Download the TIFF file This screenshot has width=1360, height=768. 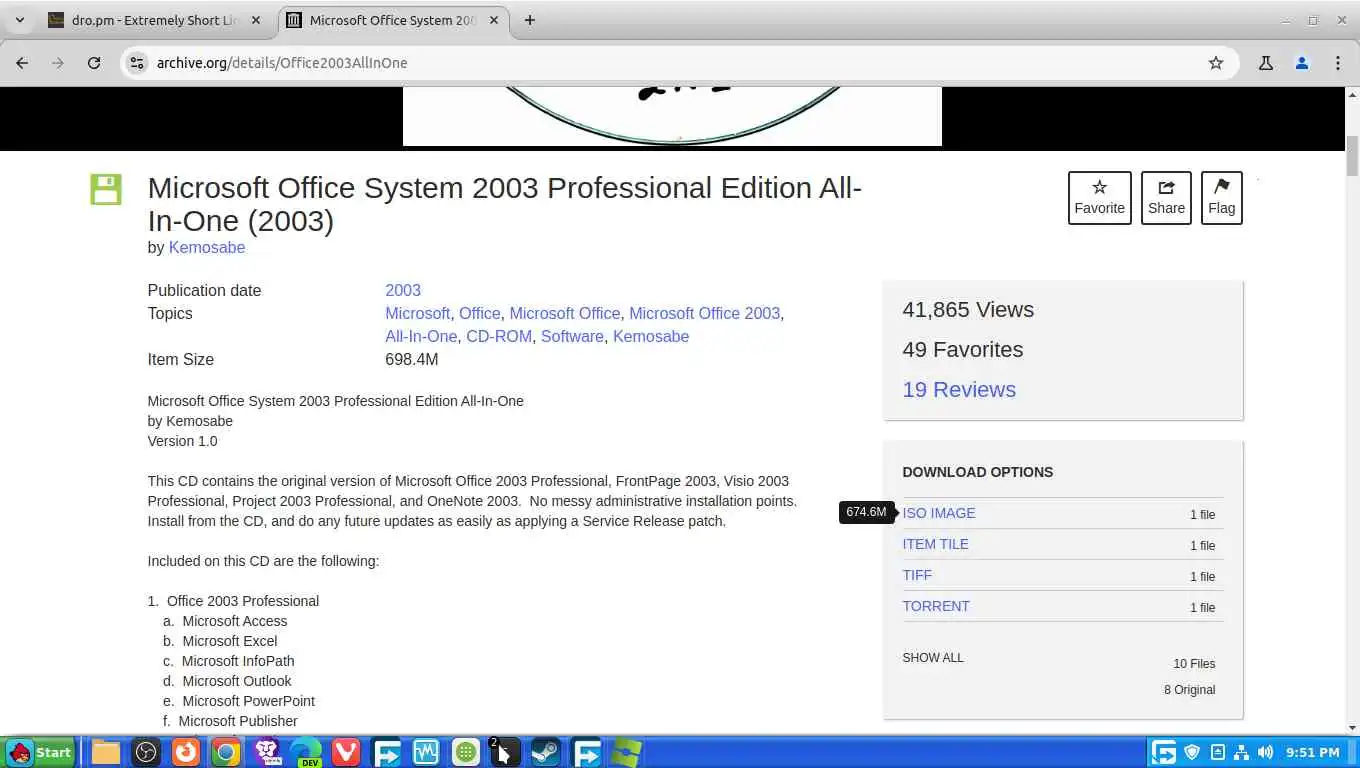(x=917, y=575)
